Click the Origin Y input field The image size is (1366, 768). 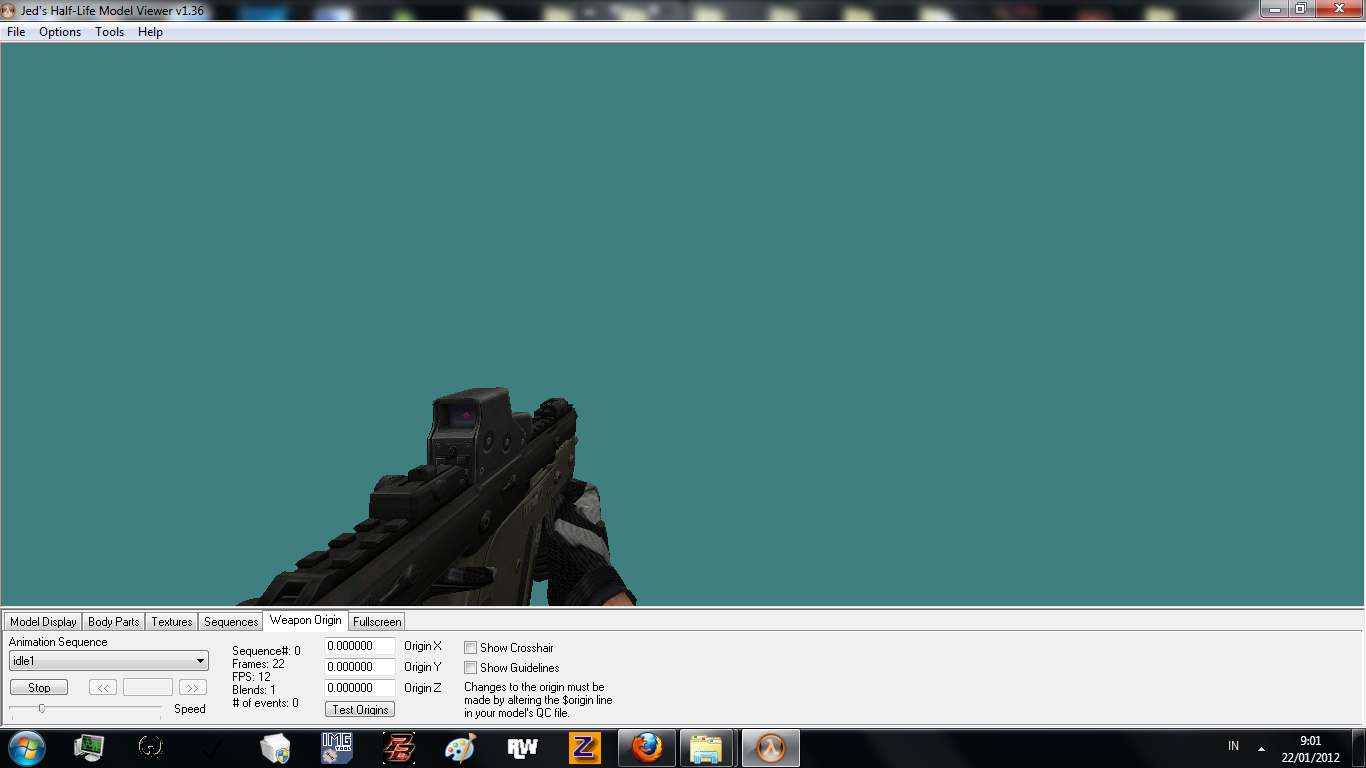[360, 667]
